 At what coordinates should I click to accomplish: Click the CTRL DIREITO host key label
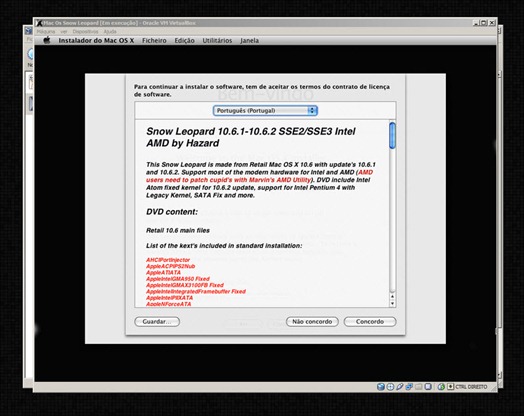pos(472,387)
